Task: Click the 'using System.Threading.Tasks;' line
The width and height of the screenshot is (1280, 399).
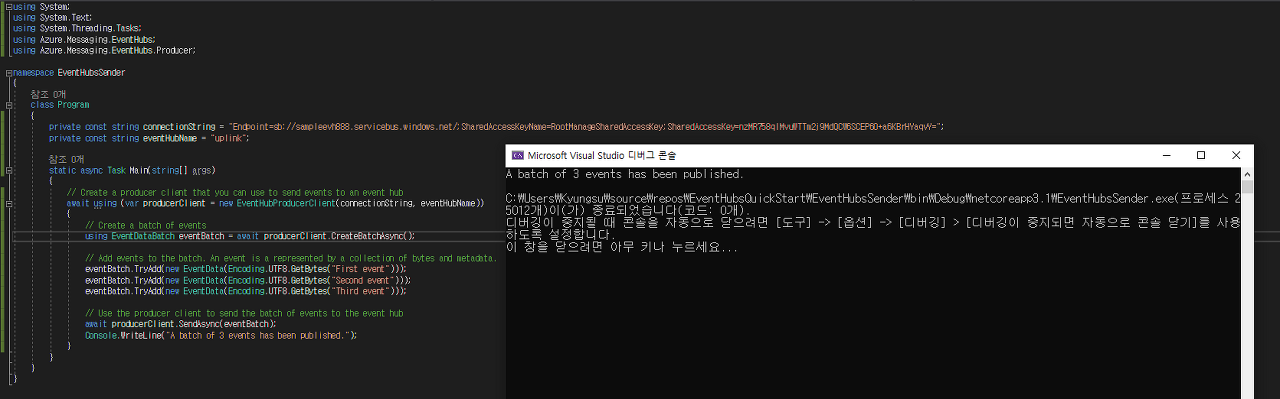Action: (x=77, y=28)
